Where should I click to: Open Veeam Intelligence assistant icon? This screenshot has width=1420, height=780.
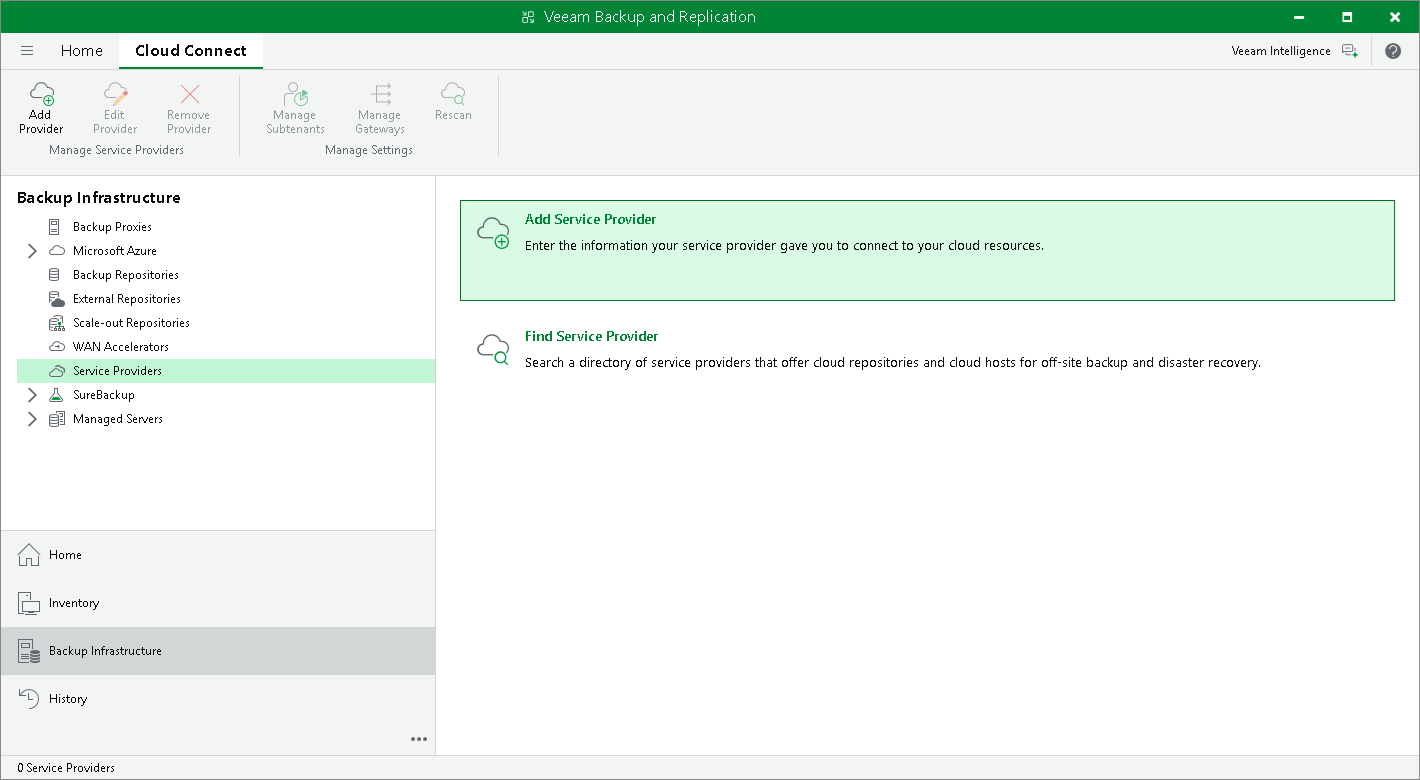(x=1350, y=51)
